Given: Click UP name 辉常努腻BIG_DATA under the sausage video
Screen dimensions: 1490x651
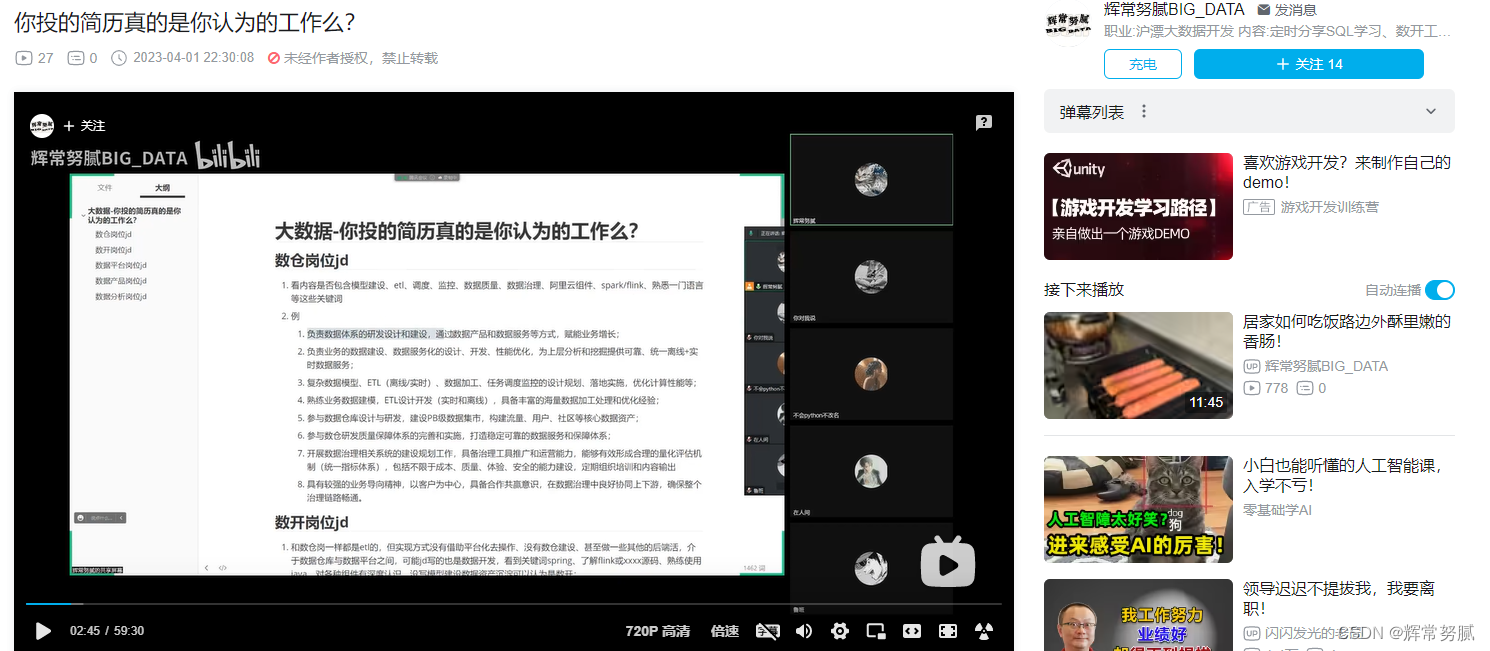Looking at the screenshot, I should pos(1326,366).
